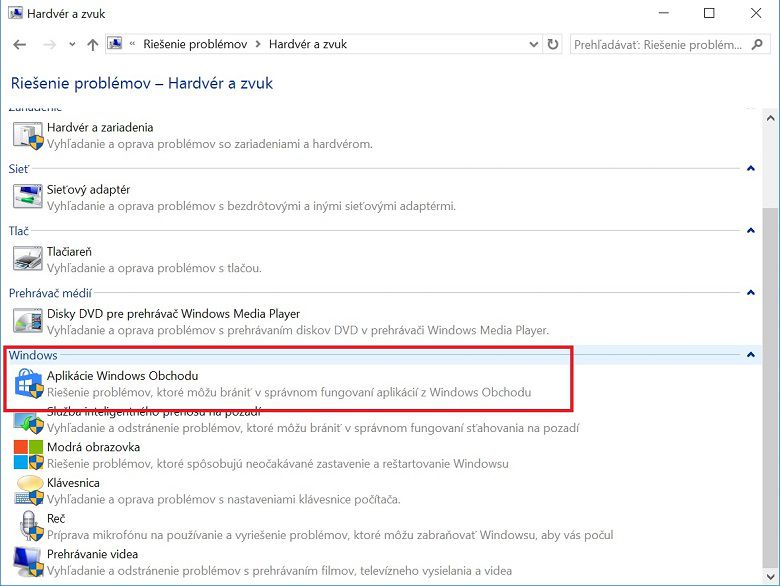Click the Prehrávač médií group header
781x586 pixels.
click(x=50, y=293)
